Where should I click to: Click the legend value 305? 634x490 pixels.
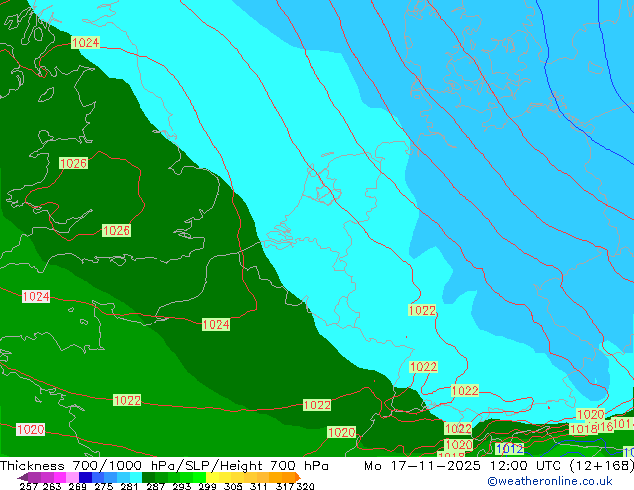coord(232,486)
